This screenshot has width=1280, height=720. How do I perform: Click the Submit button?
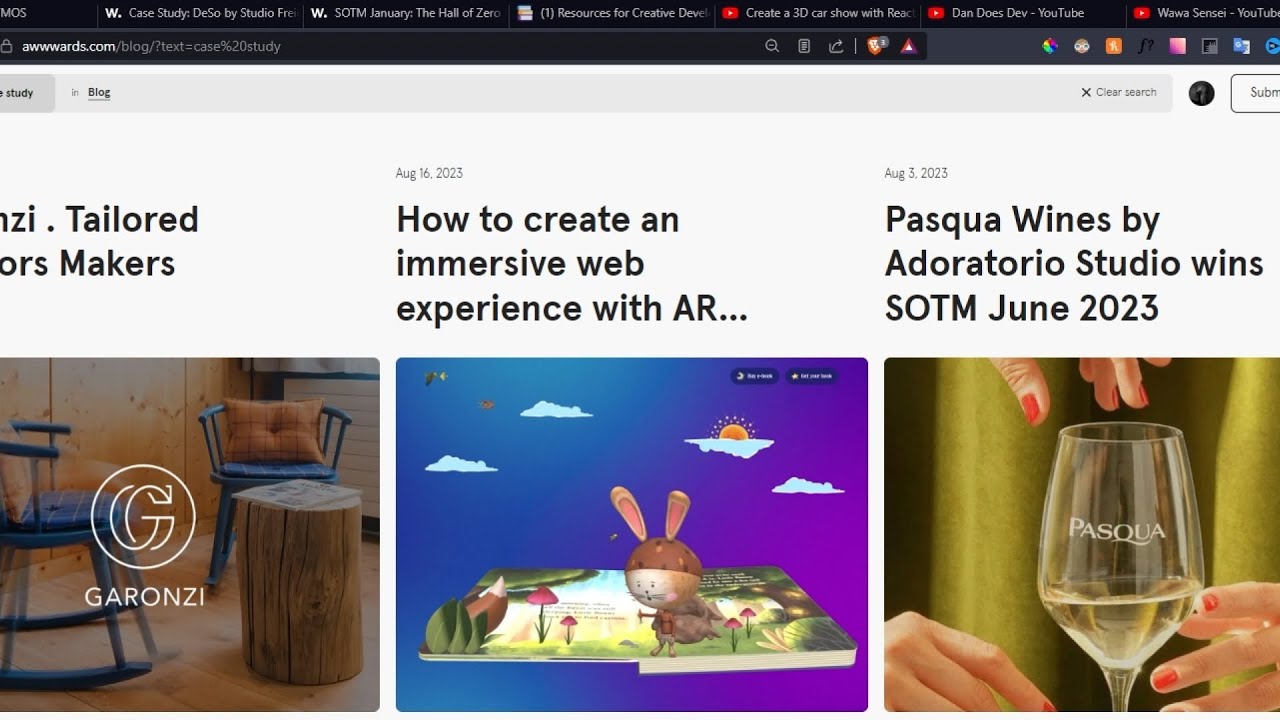point(1256,92)
